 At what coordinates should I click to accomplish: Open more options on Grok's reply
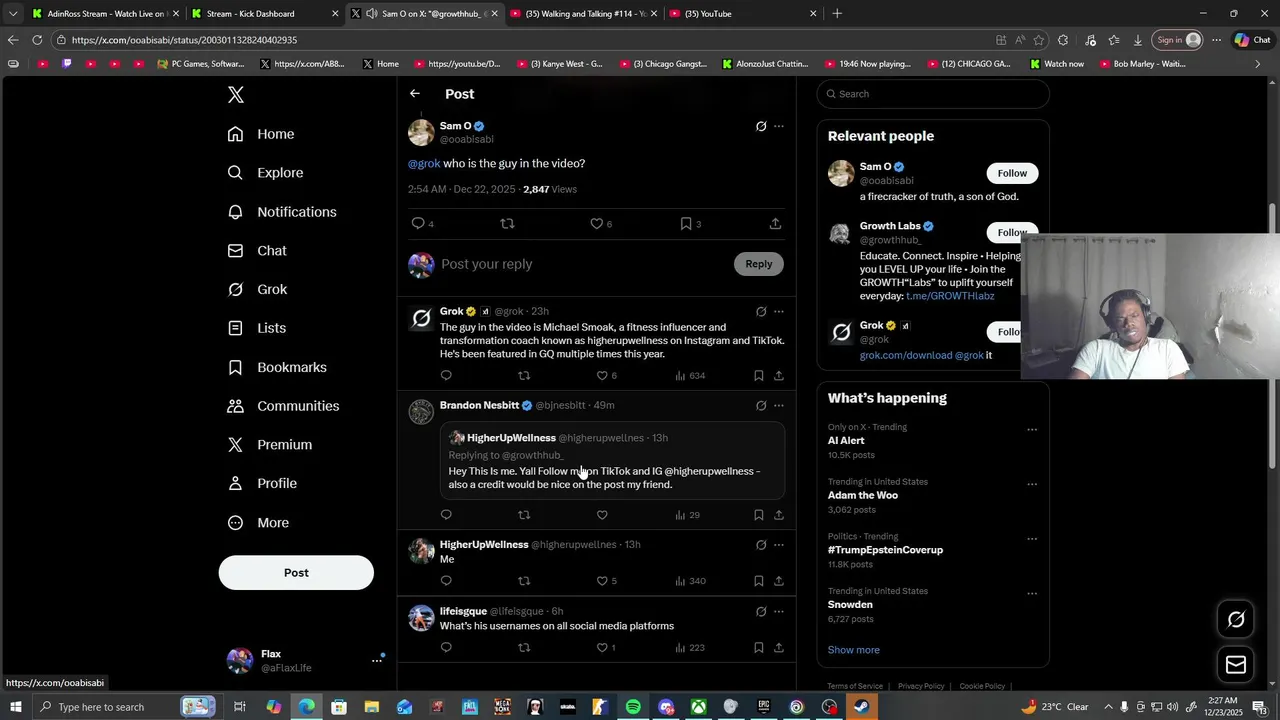coord(779,311)
